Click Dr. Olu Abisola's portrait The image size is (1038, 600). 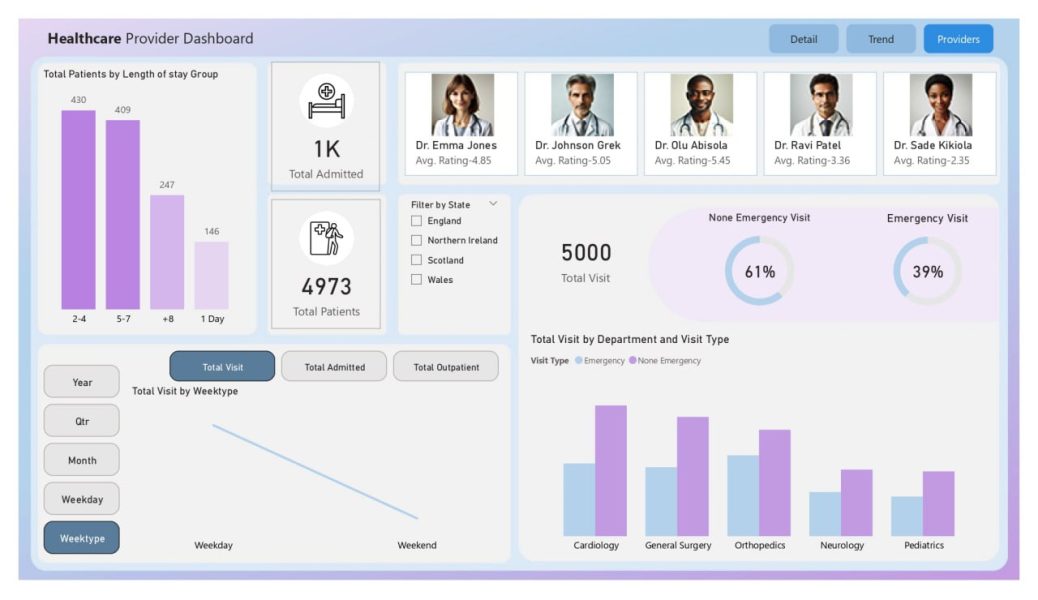[x=701, y=105]
